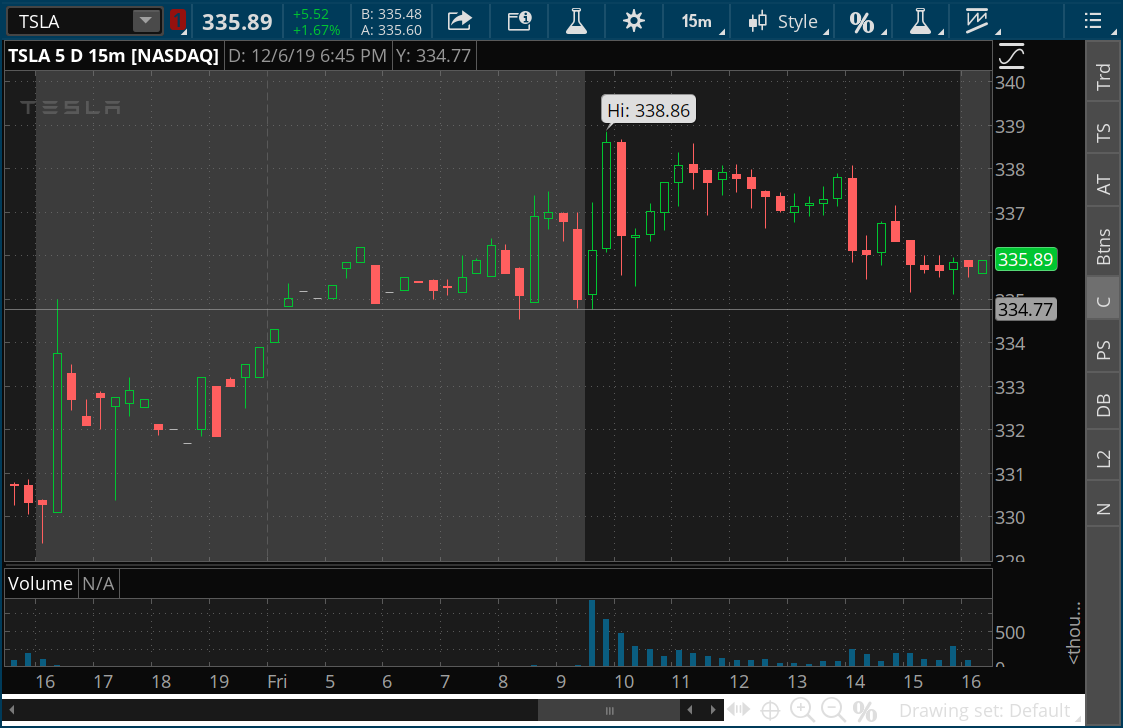Click the price axis scale curve icon
Viewport: 1123px width, 728px height.
pos(1011,56)
